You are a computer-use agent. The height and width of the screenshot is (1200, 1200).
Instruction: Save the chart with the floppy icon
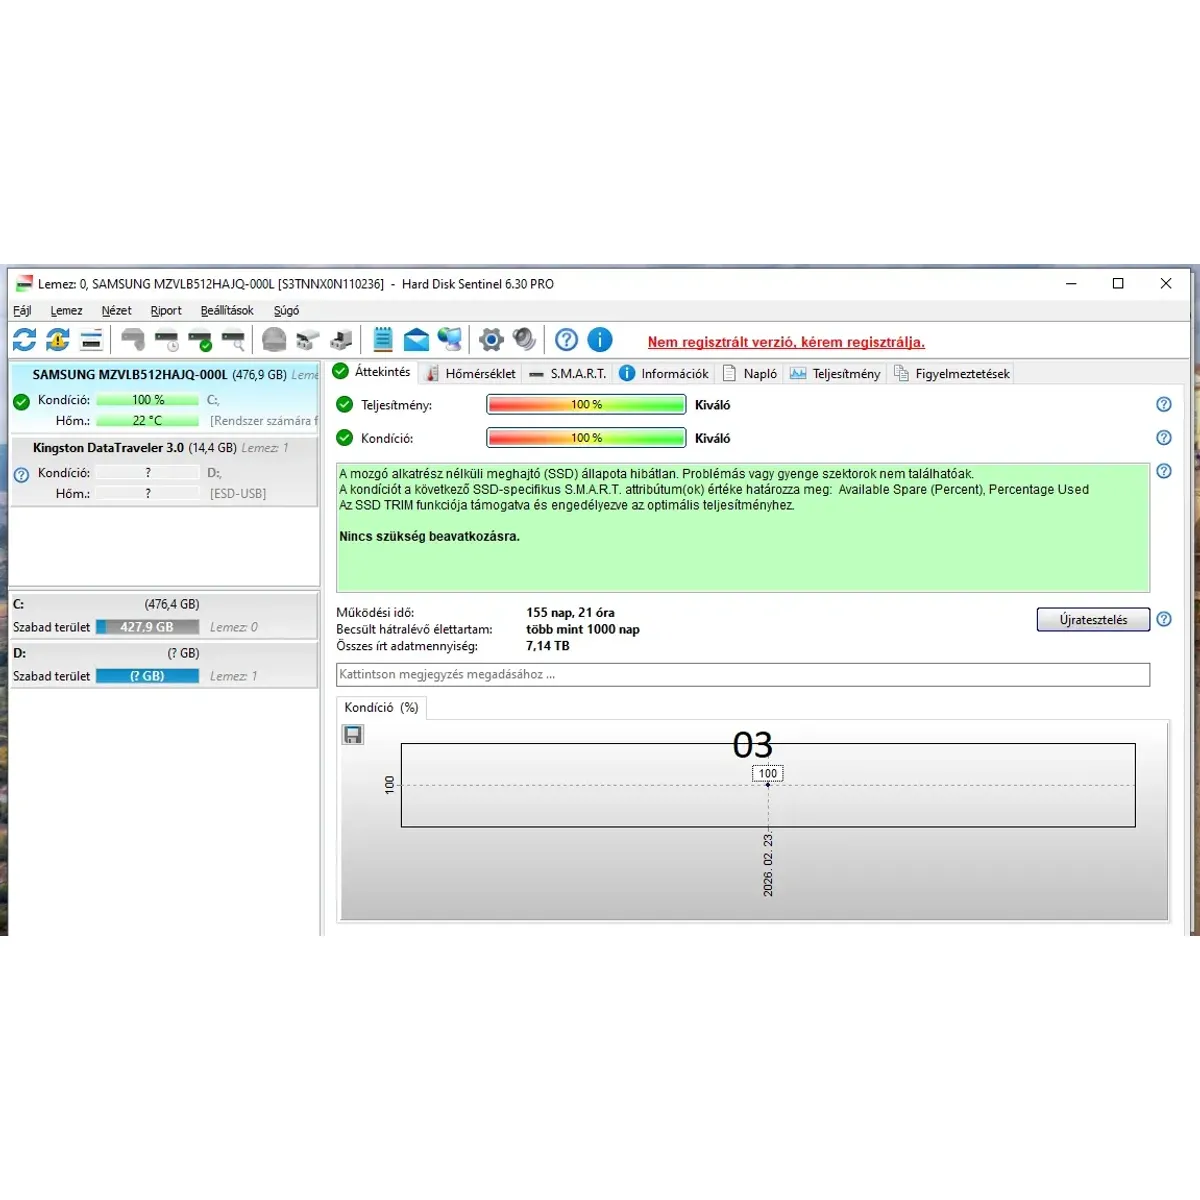[x=353, y=735]
